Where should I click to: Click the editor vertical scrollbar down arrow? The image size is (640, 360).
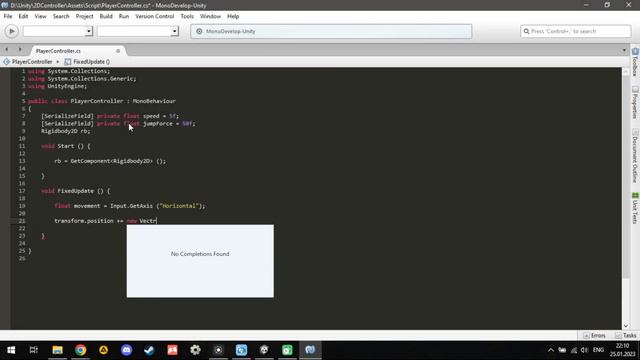coord(626,326)
